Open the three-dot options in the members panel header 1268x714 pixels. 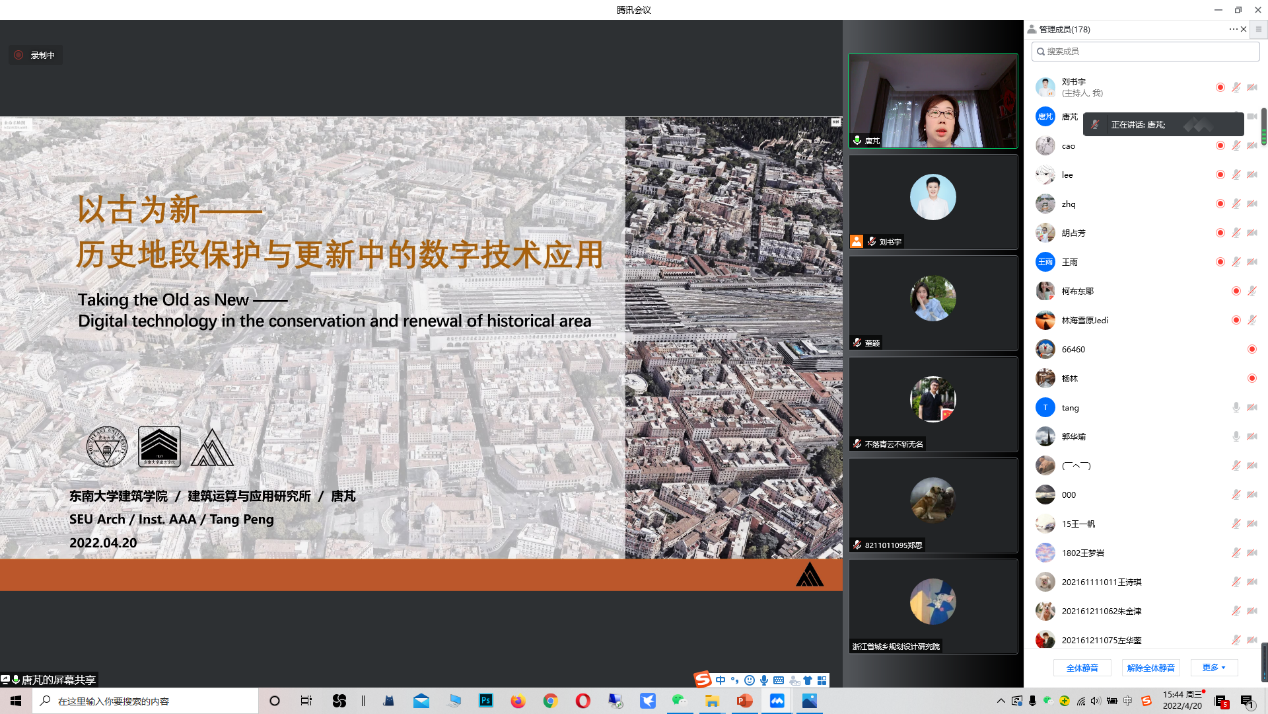tap(1233, 29)
